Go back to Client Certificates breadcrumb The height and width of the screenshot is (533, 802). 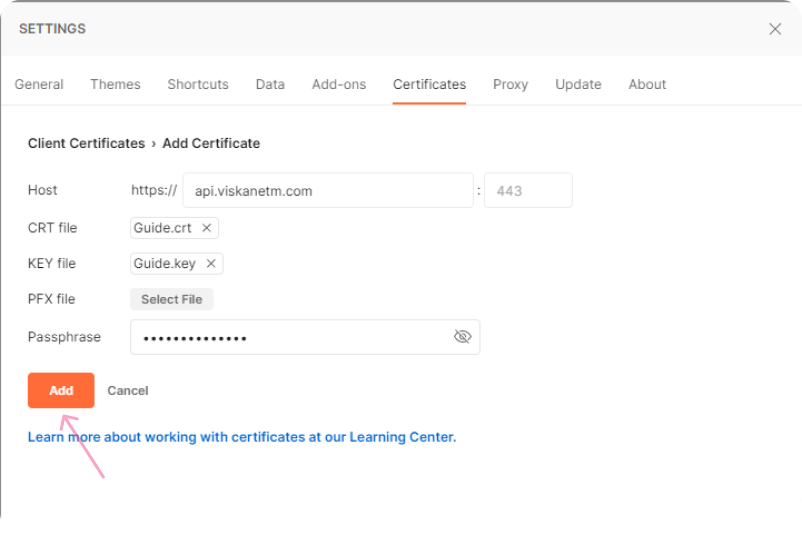click(x=86, y=143)
